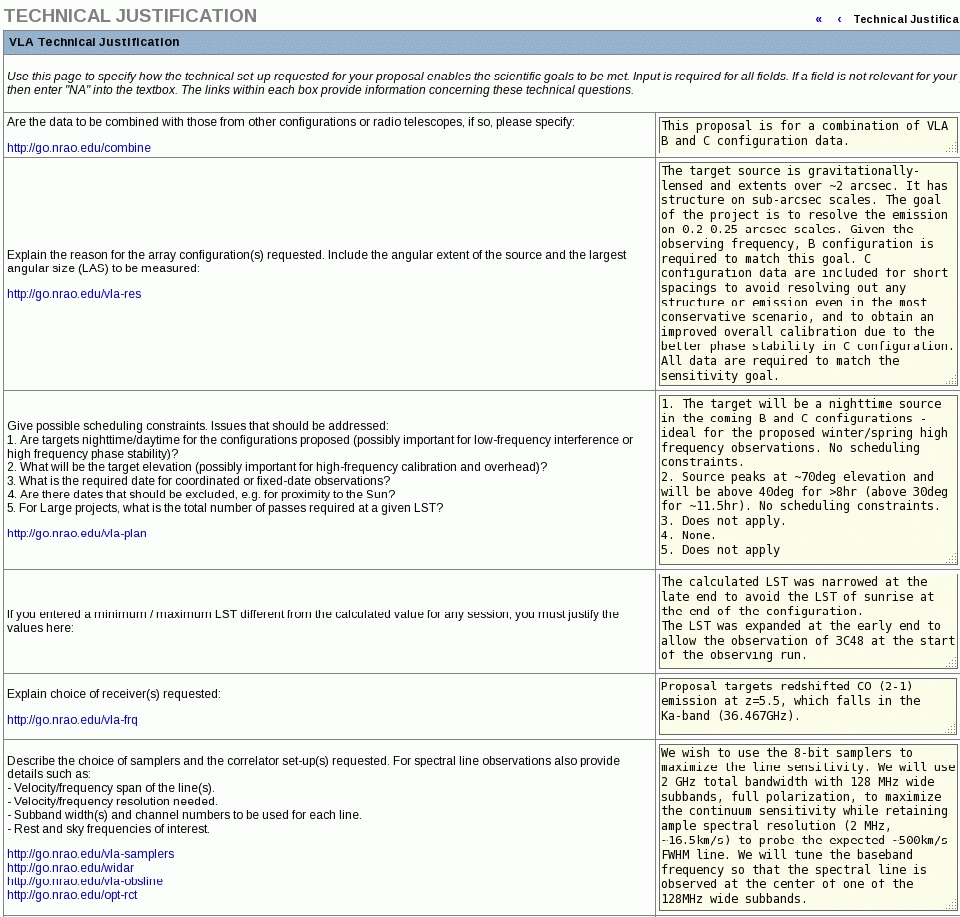Open the go.nrao.edu/opt-rct link
960x917 pixels.
pos(72,894)
